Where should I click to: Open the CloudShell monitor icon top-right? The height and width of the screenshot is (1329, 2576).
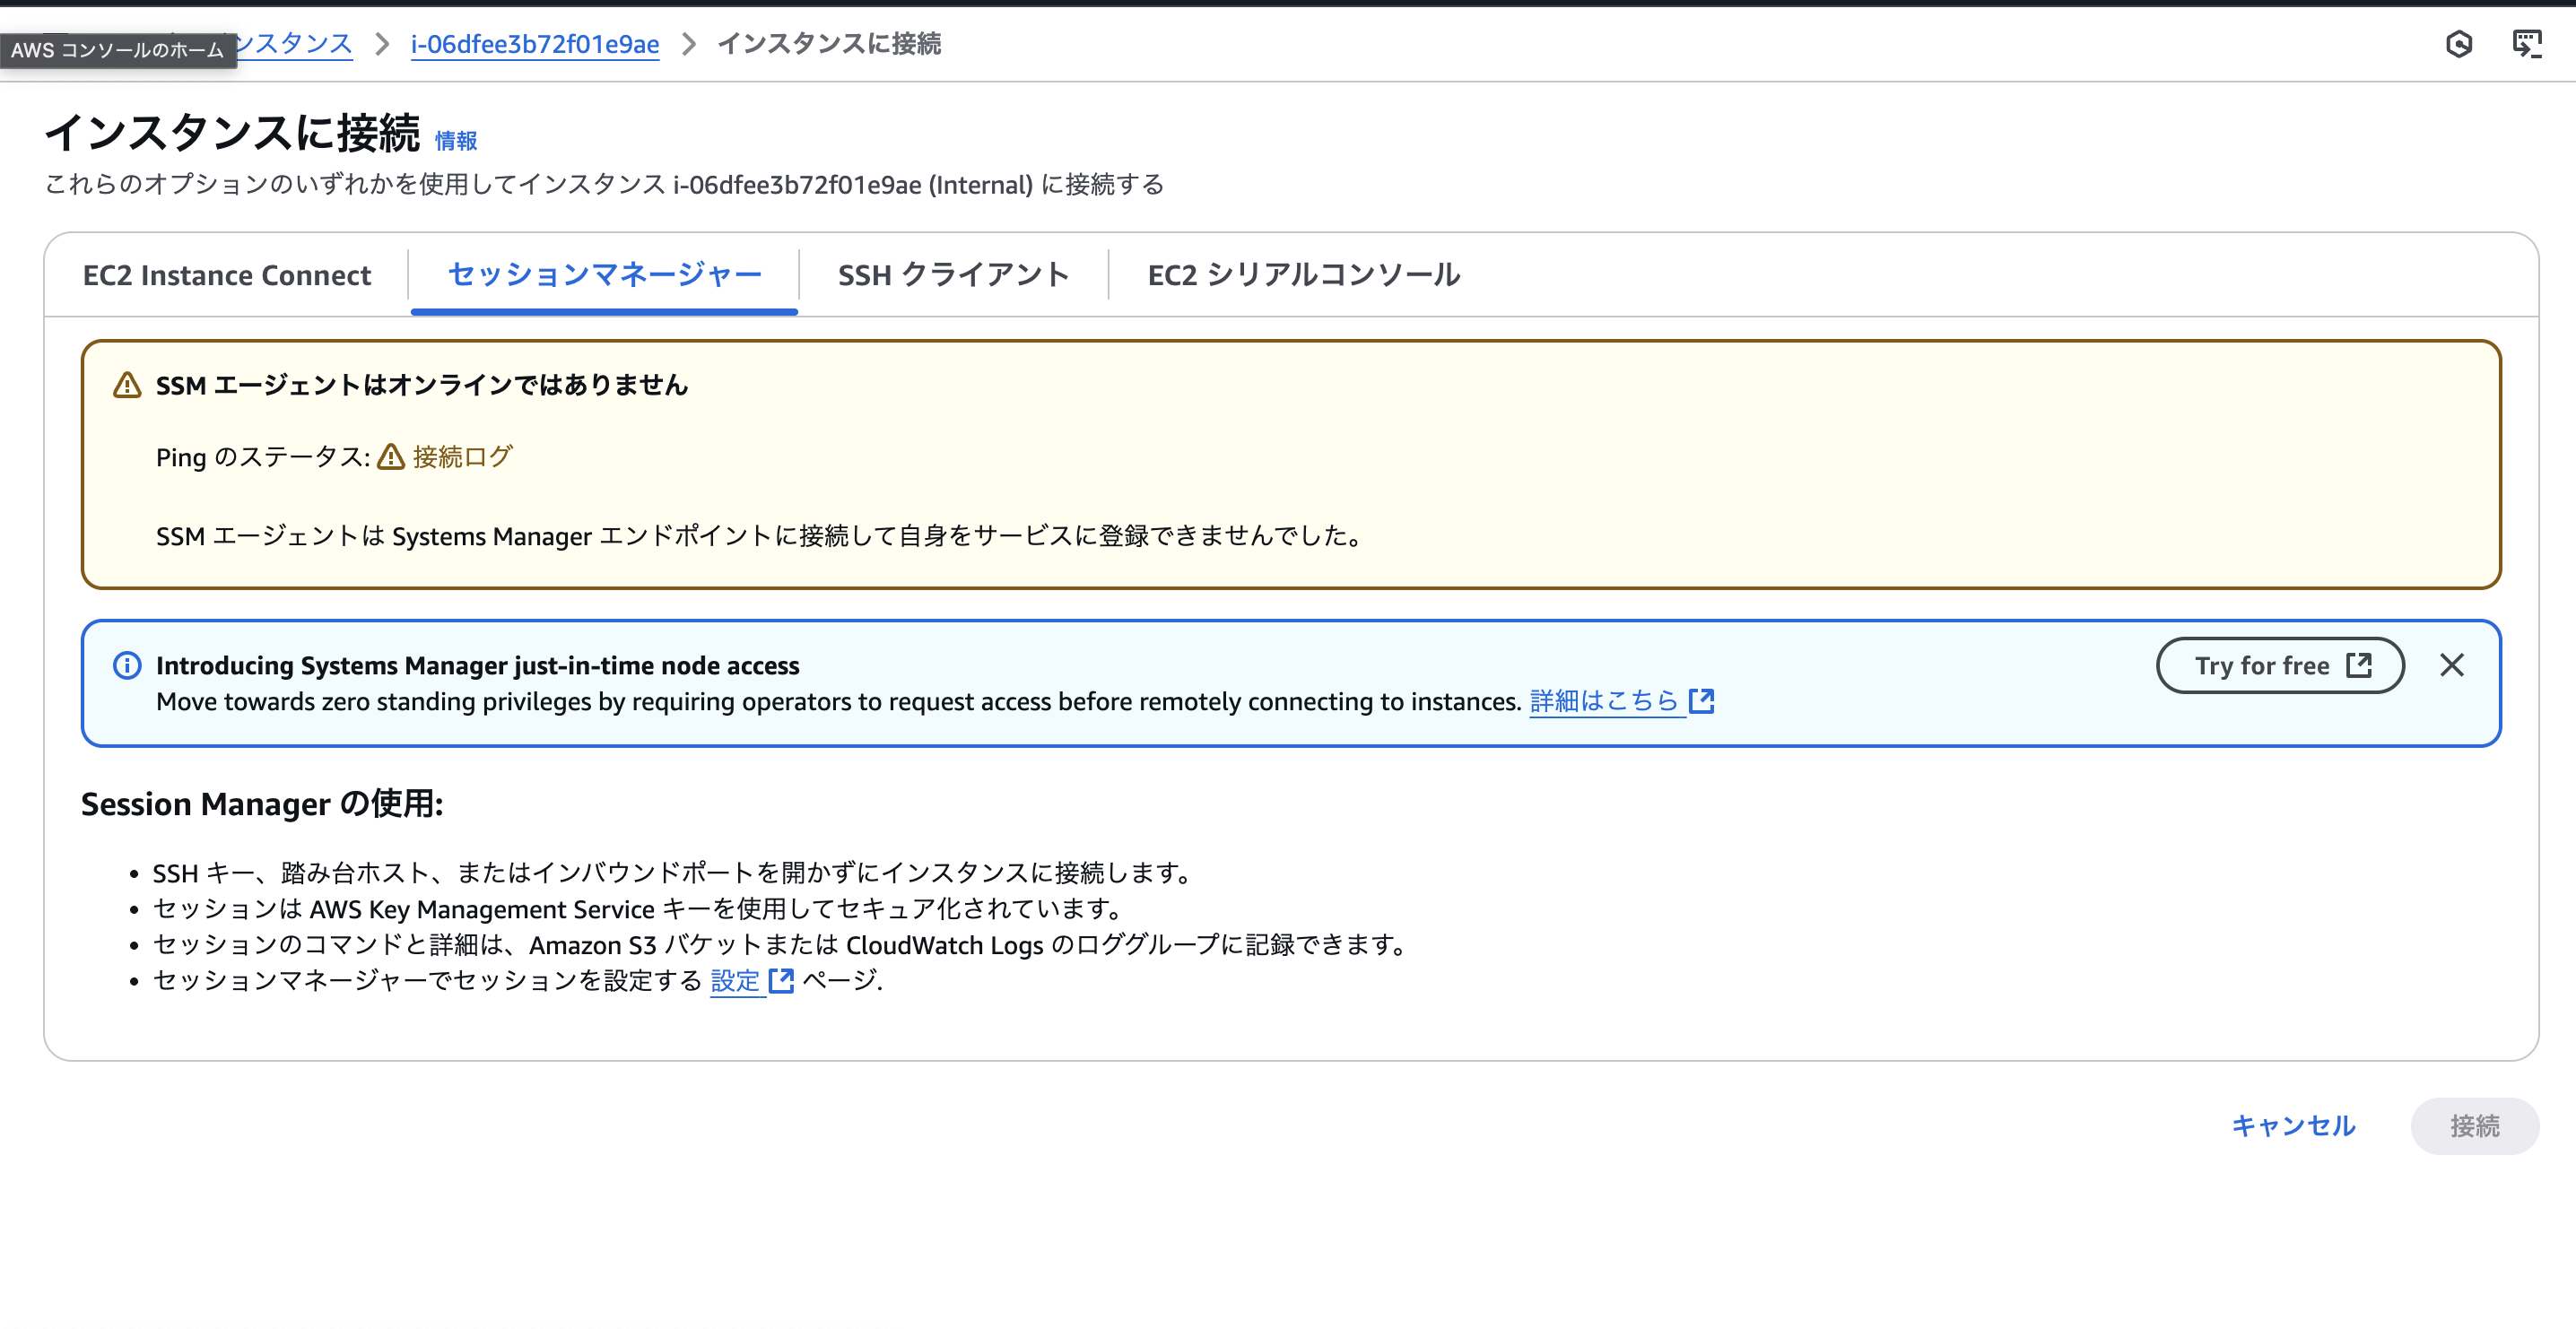pyautogui.click(x=2526, y=44)
